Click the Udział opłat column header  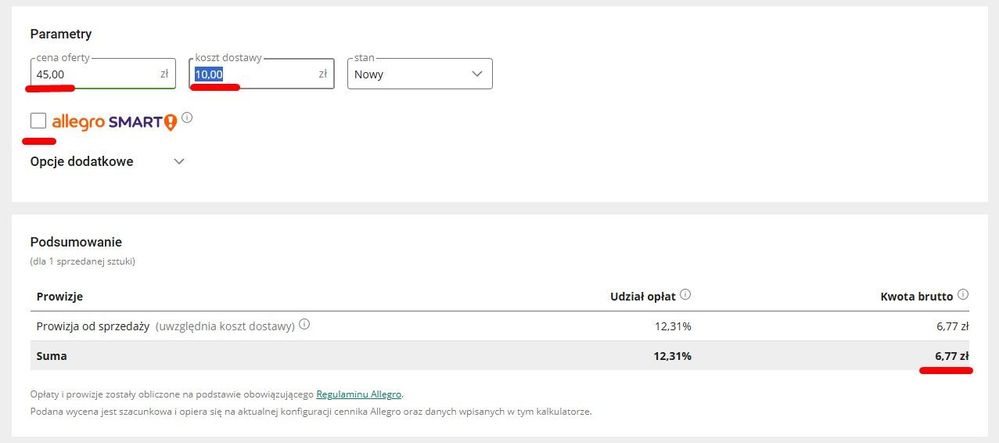pyautogui.click(x=642, y=296)
